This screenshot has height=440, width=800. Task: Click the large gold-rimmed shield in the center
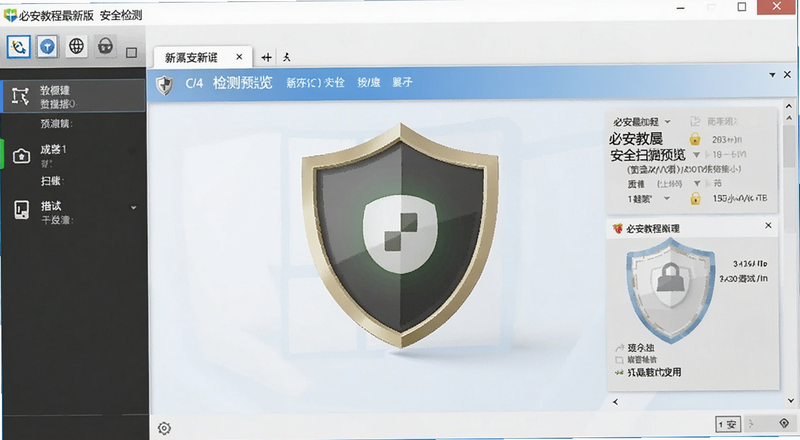coord(401,236)
